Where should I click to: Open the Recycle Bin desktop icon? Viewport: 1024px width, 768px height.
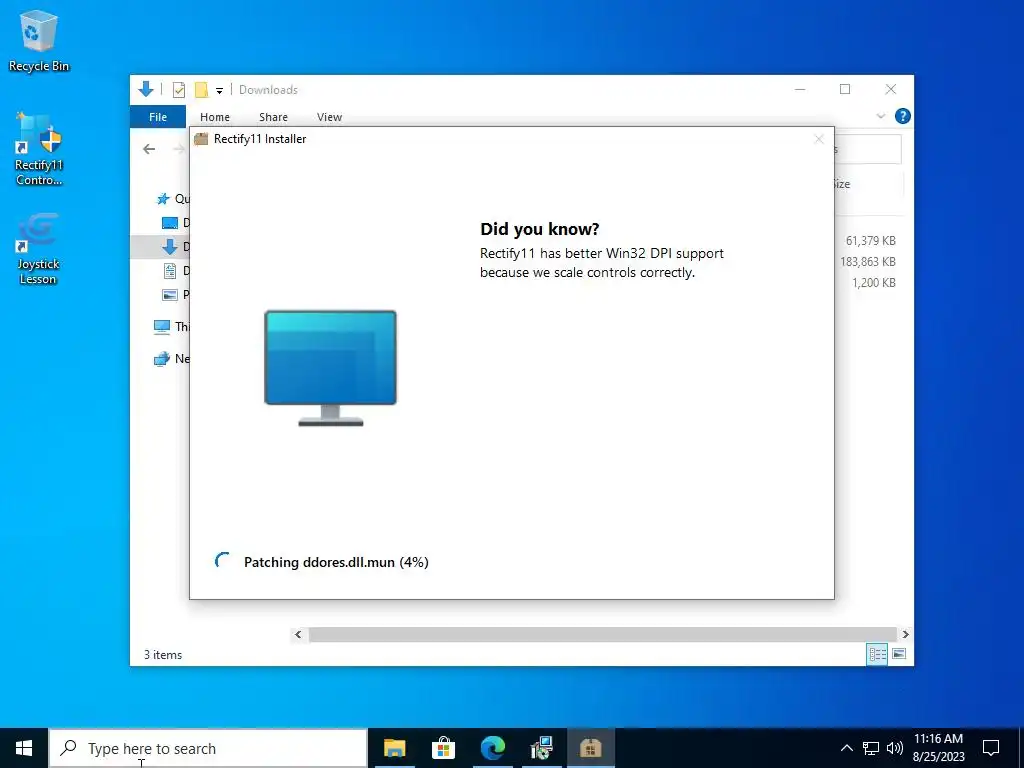click(x=39, y=41)
